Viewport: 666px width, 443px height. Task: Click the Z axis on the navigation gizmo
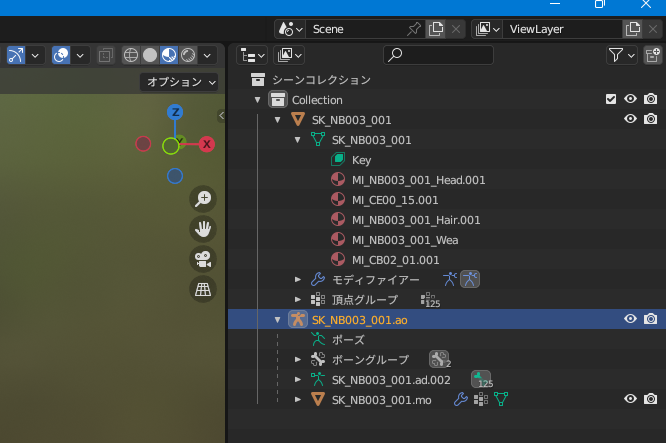175,113
